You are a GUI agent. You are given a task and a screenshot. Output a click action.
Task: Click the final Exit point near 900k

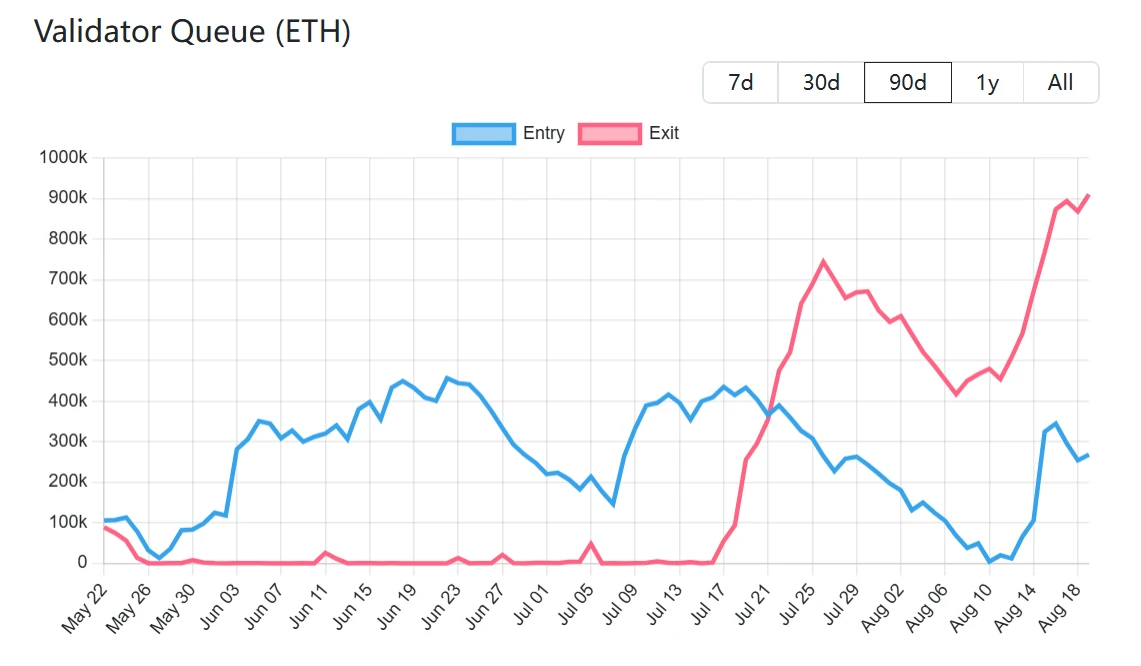coord(1088,195)
